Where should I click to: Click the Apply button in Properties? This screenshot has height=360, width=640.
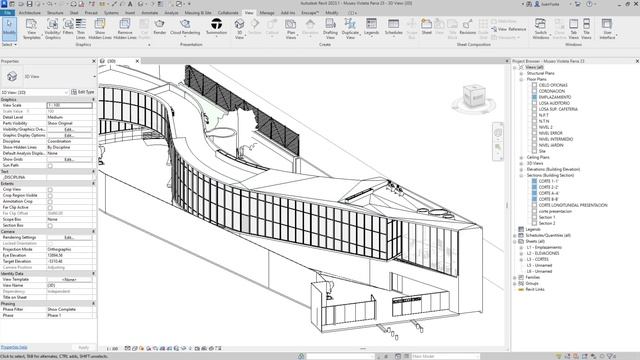(x=84, y=347)
